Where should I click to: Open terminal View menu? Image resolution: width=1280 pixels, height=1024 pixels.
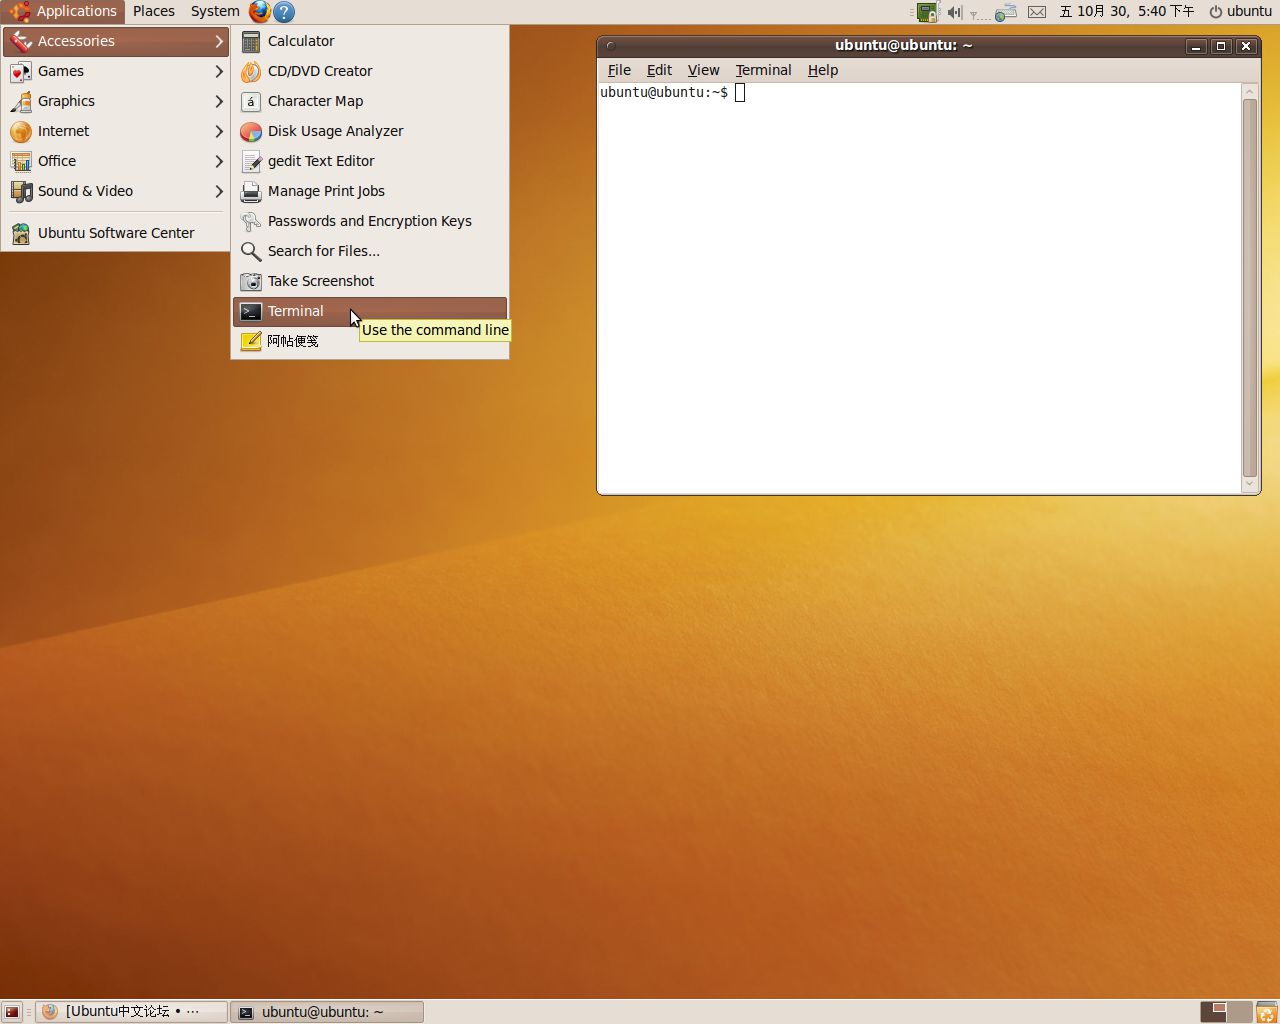(x=703, y=70)
